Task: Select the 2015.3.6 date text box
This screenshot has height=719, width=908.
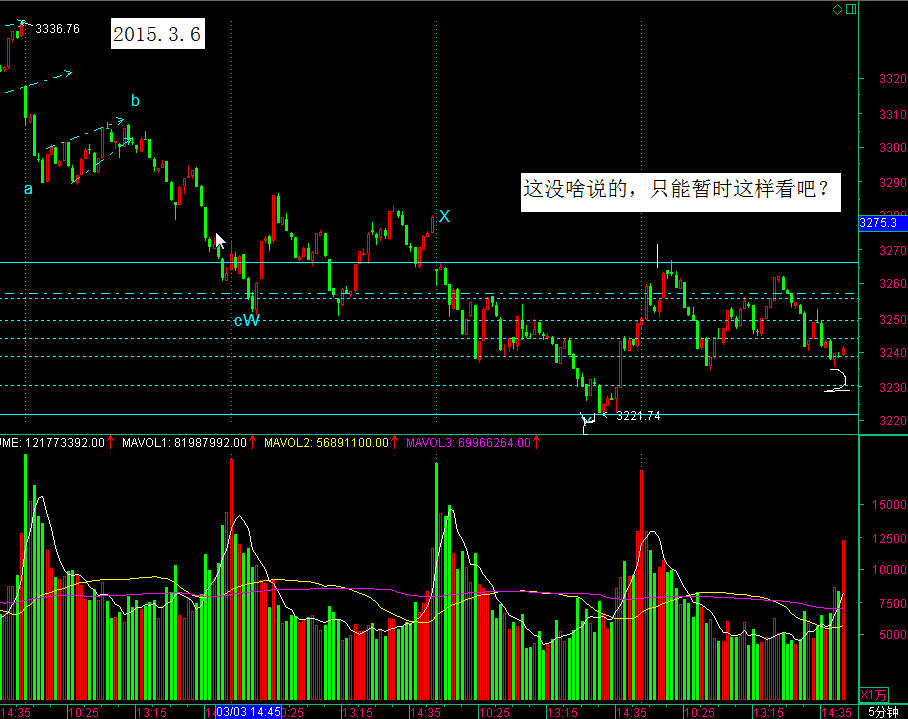Action: click(158, 35)
